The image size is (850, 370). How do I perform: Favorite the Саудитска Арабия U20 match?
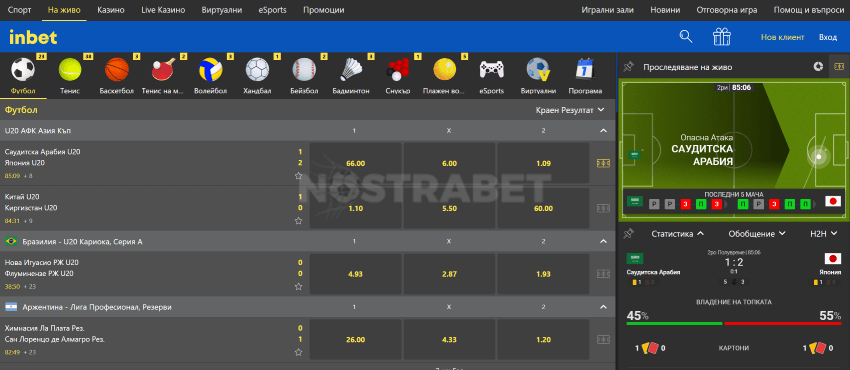pyautogui.click(x=298, y=176)
